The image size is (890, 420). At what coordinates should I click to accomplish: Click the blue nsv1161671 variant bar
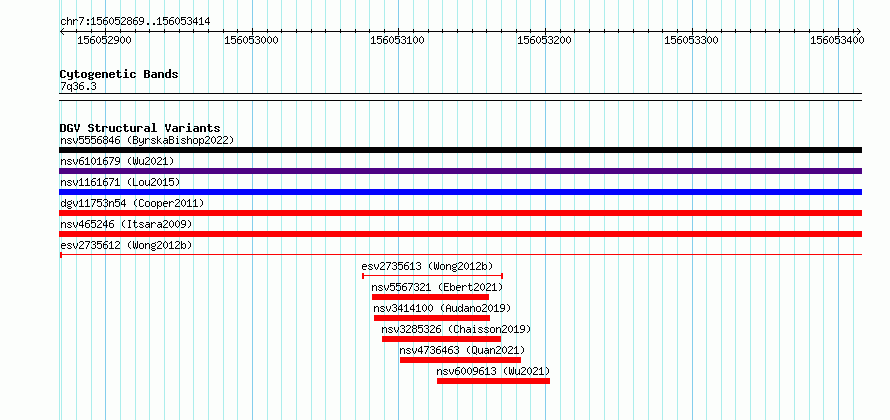point(460,192)
